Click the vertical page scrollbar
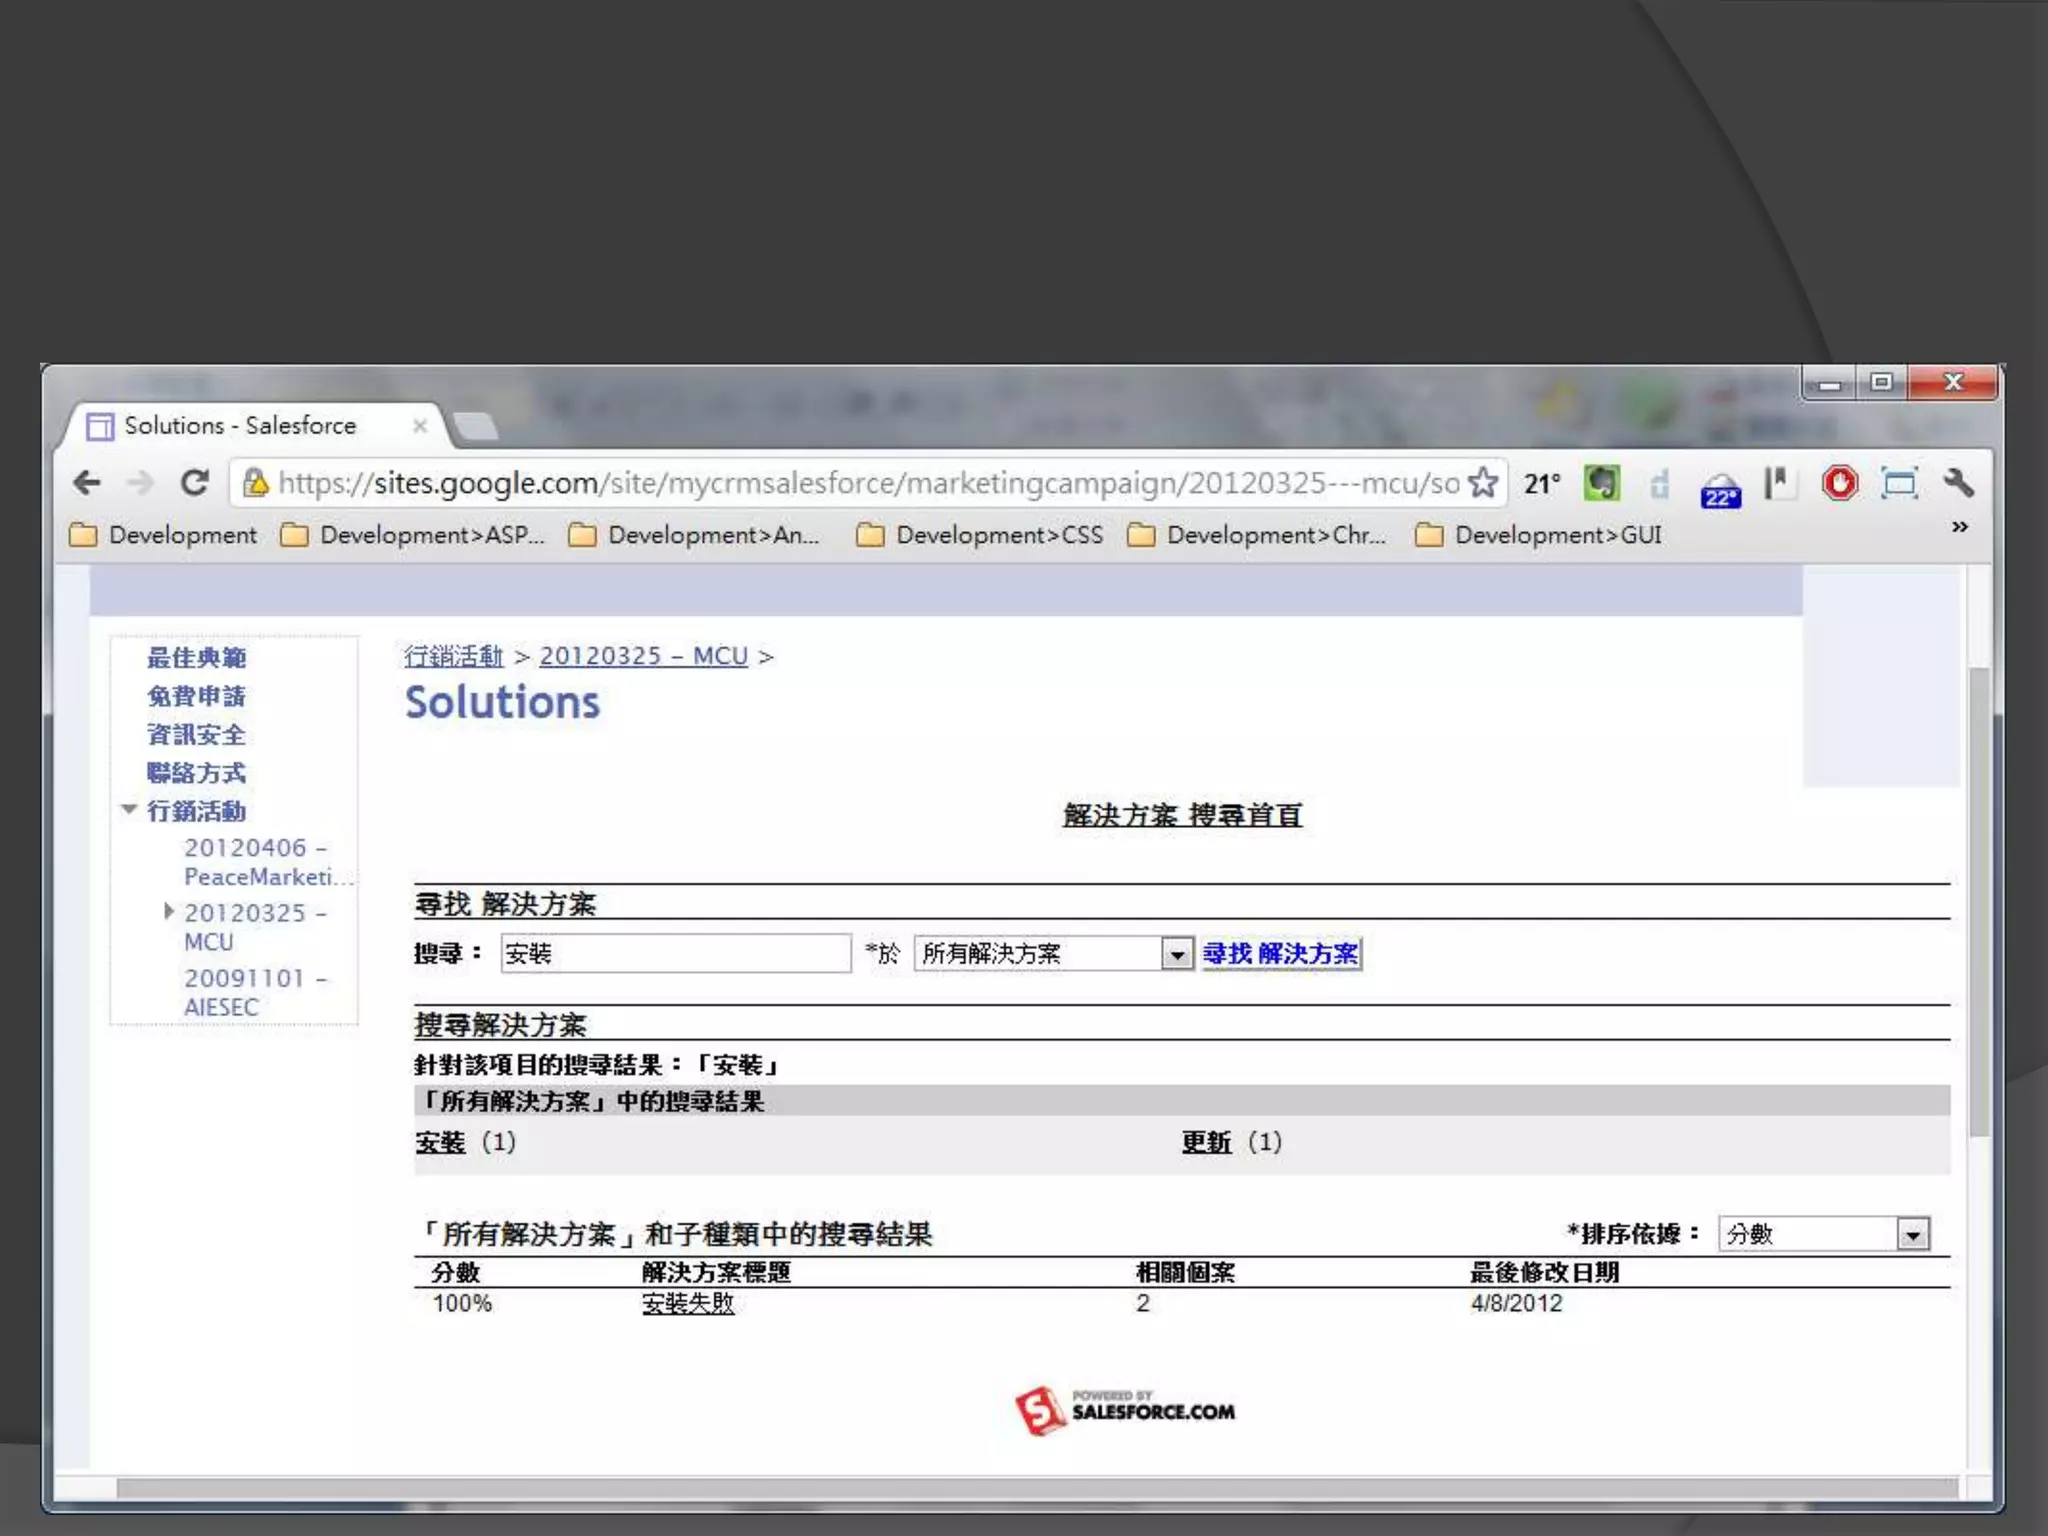Image resolution: width=2048 pixels, height=1536 pixels. (1977, 900)
